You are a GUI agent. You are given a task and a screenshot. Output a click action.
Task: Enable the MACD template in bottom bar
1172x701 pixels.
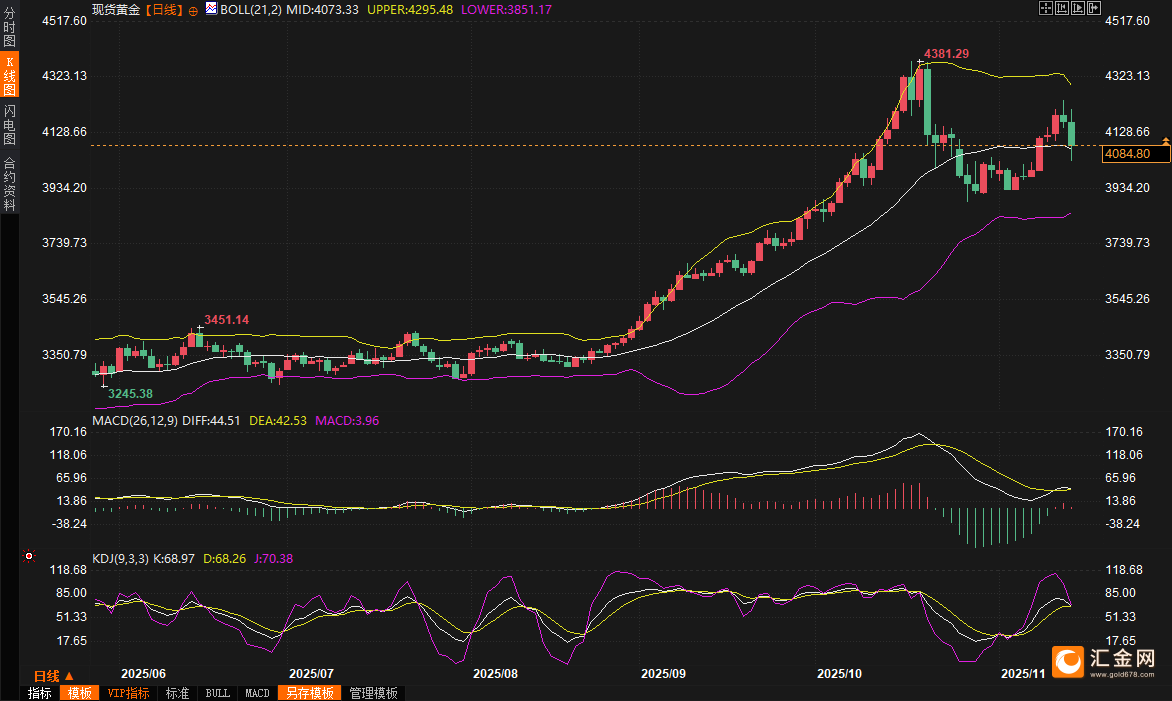(257, 693)
